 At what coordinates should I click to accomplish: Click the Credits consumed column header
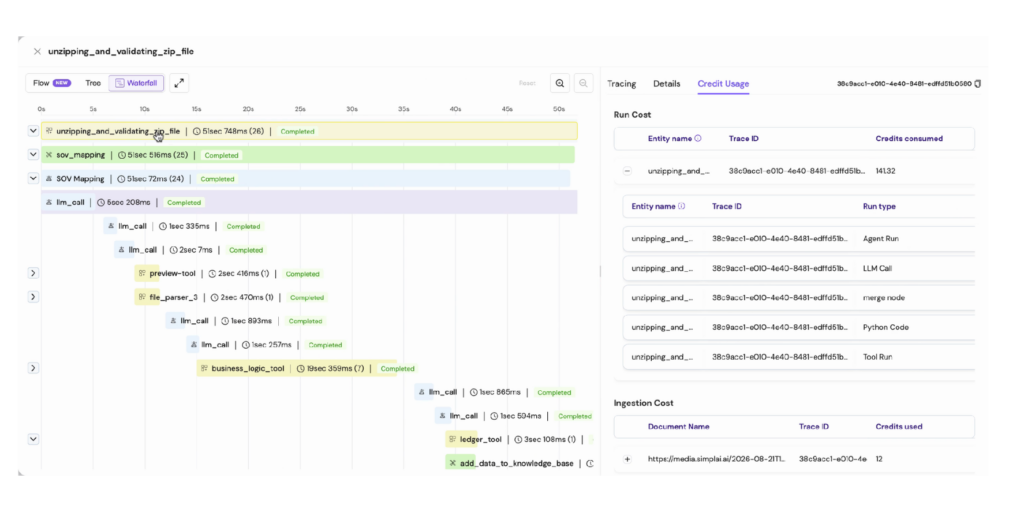[x=909, y=138]
